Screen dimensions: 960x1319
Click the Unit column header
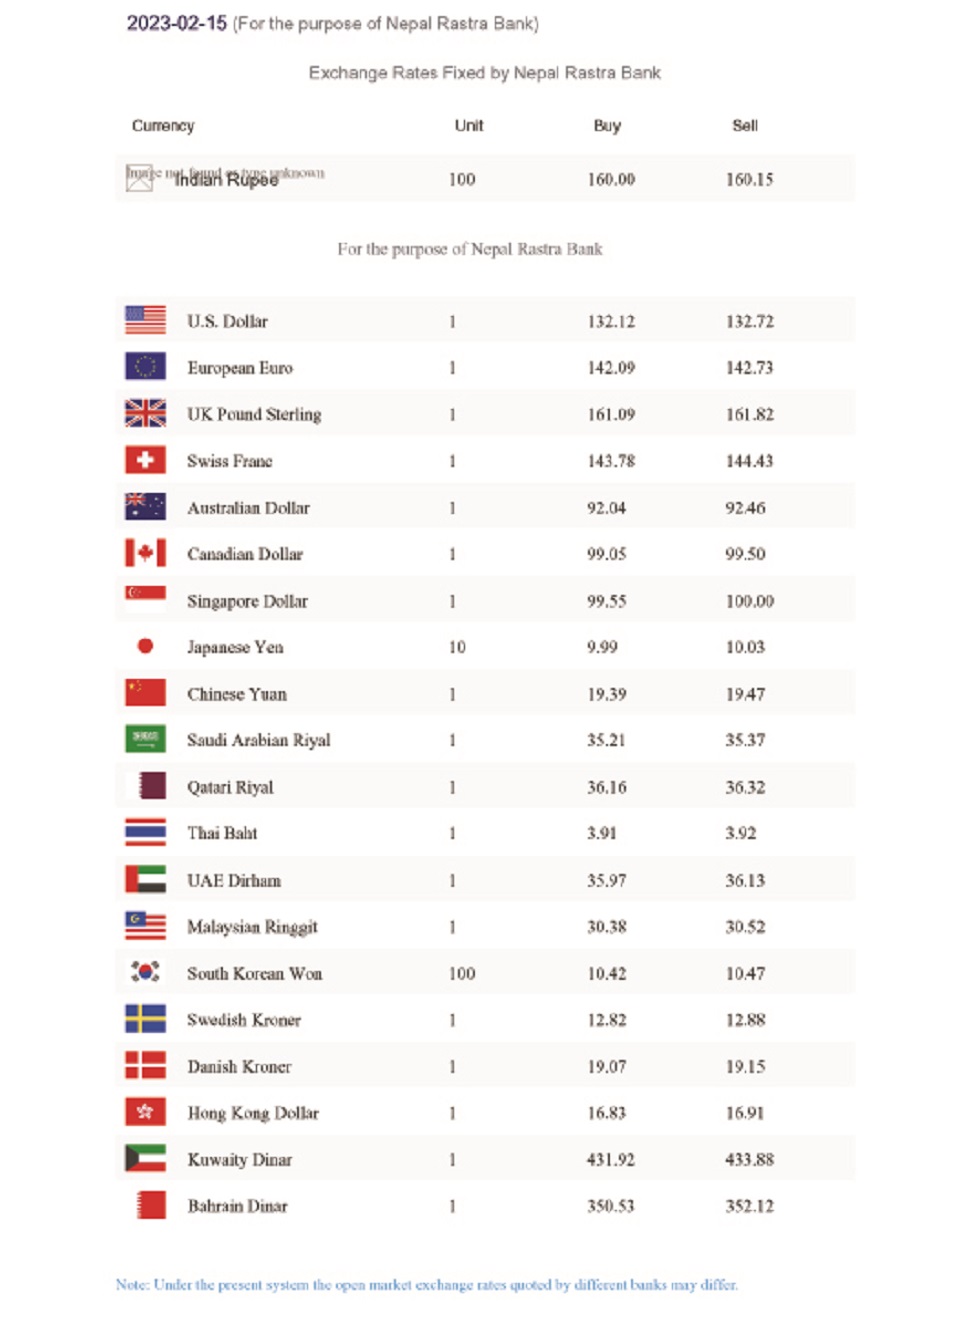tap(469, 125)
